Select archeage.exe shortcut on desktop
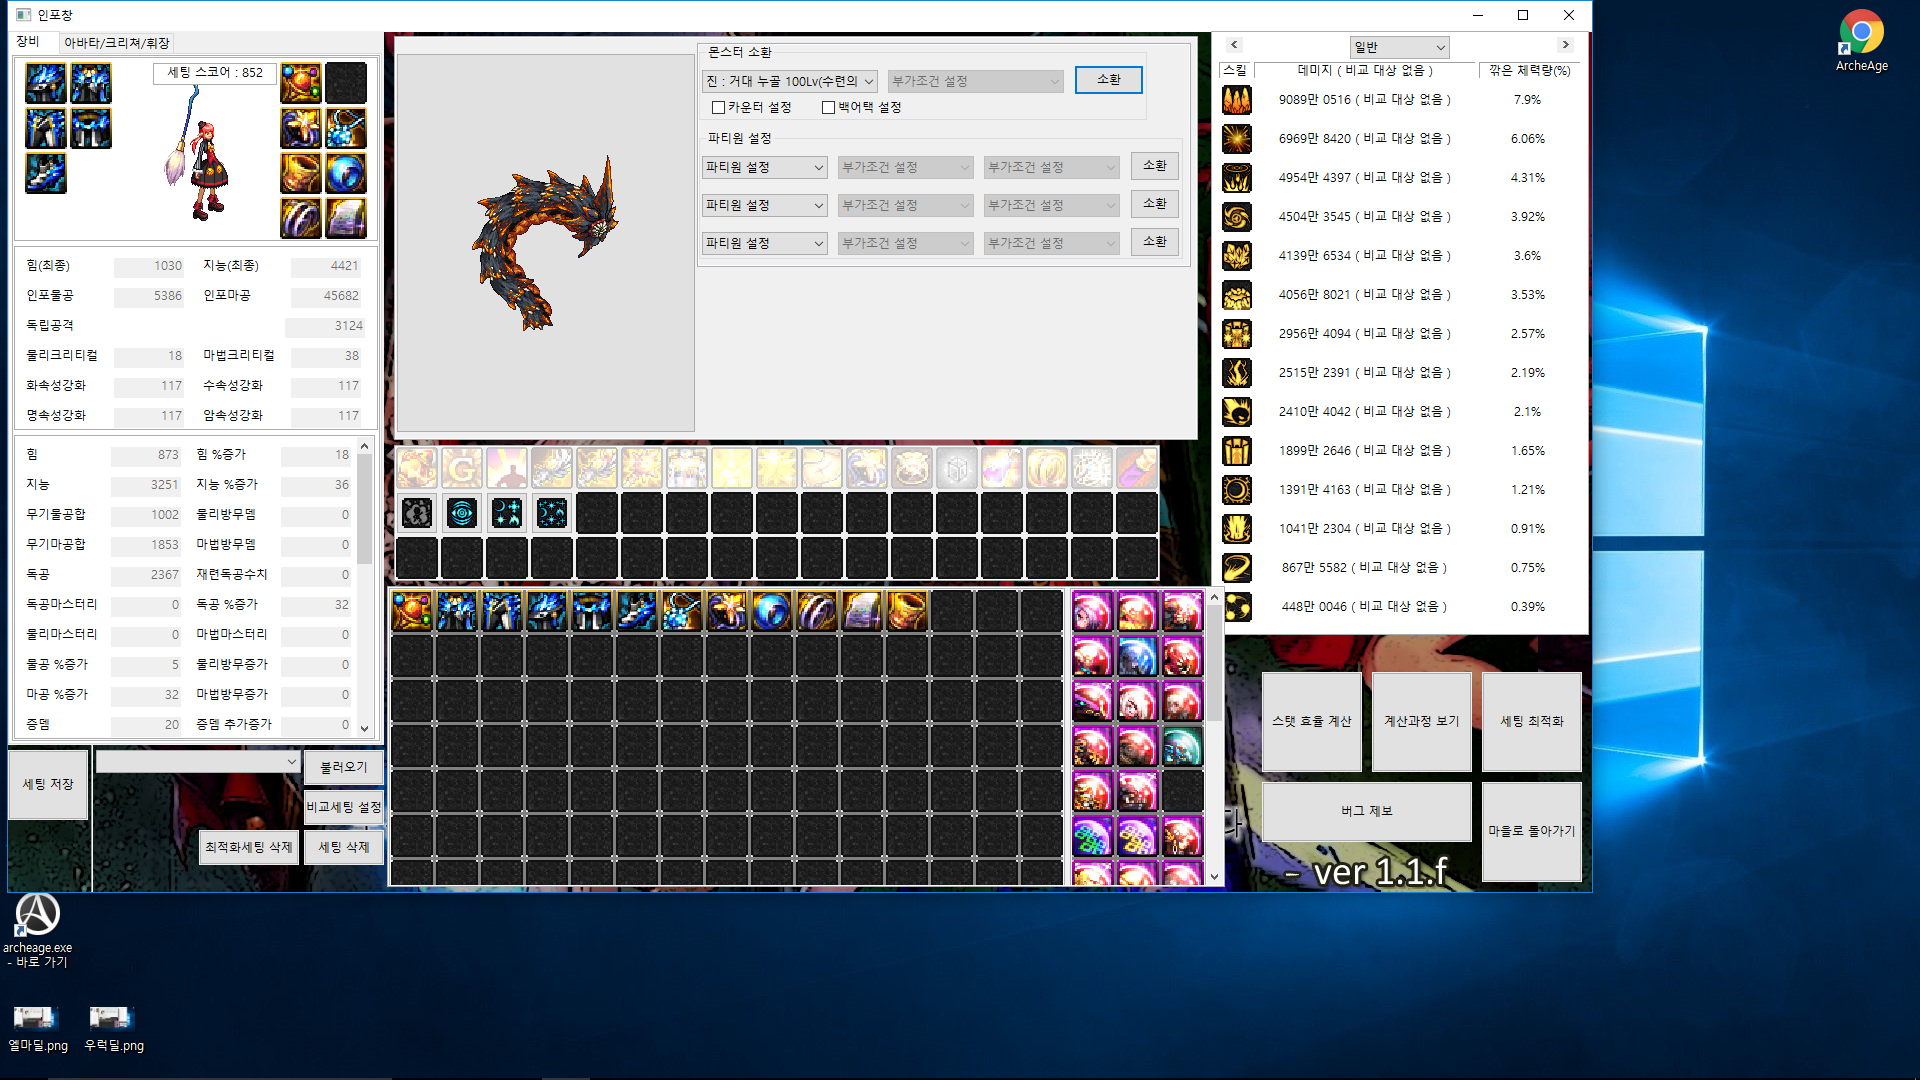 (37, 930)
